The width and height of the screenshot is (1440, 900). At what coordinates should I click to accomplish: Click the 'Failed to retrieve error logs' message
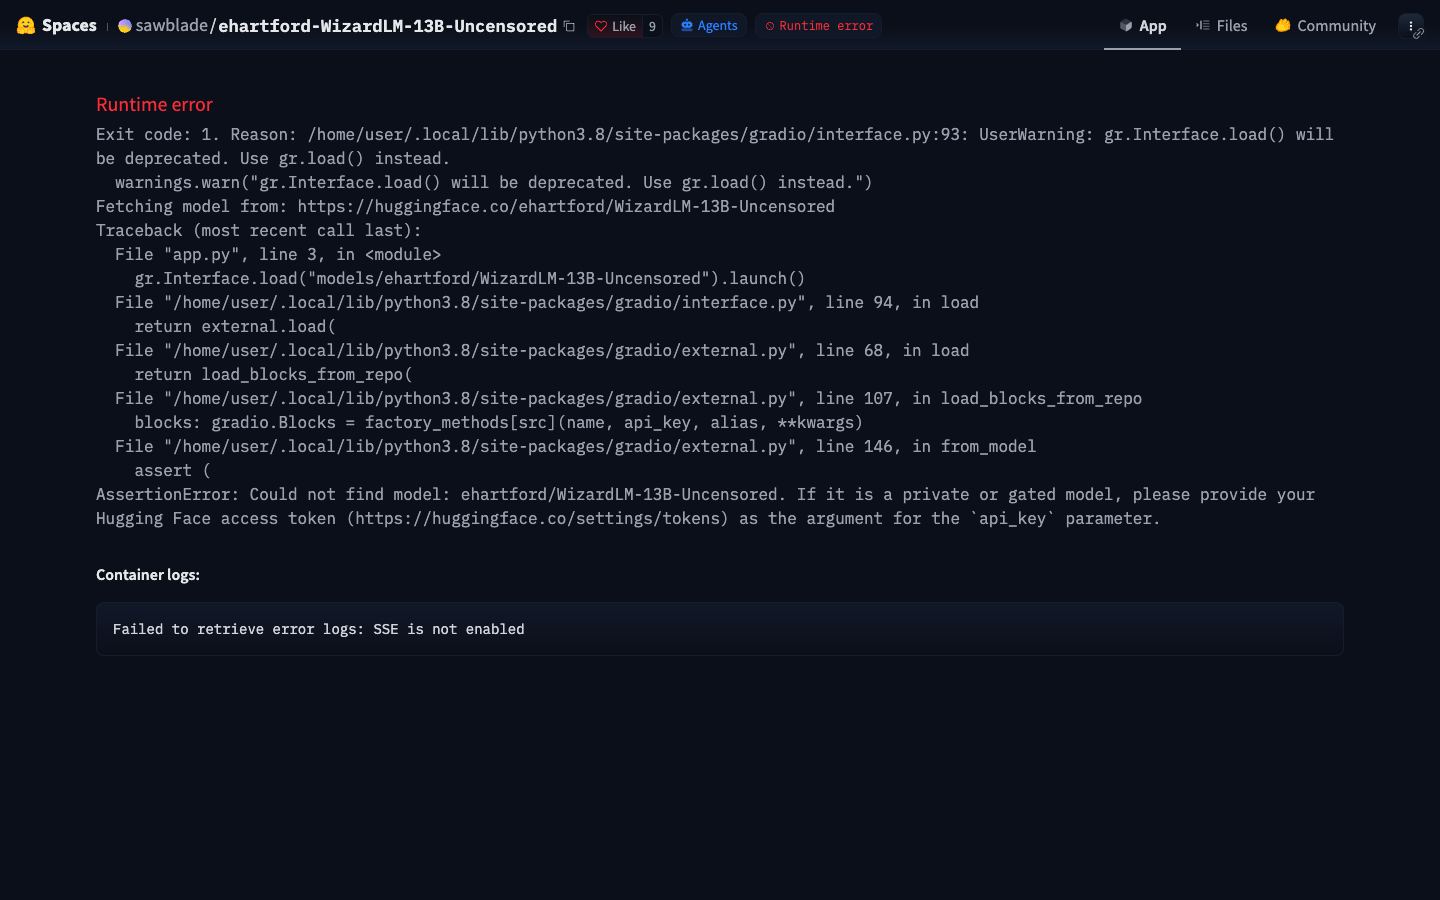coord(318,629)
